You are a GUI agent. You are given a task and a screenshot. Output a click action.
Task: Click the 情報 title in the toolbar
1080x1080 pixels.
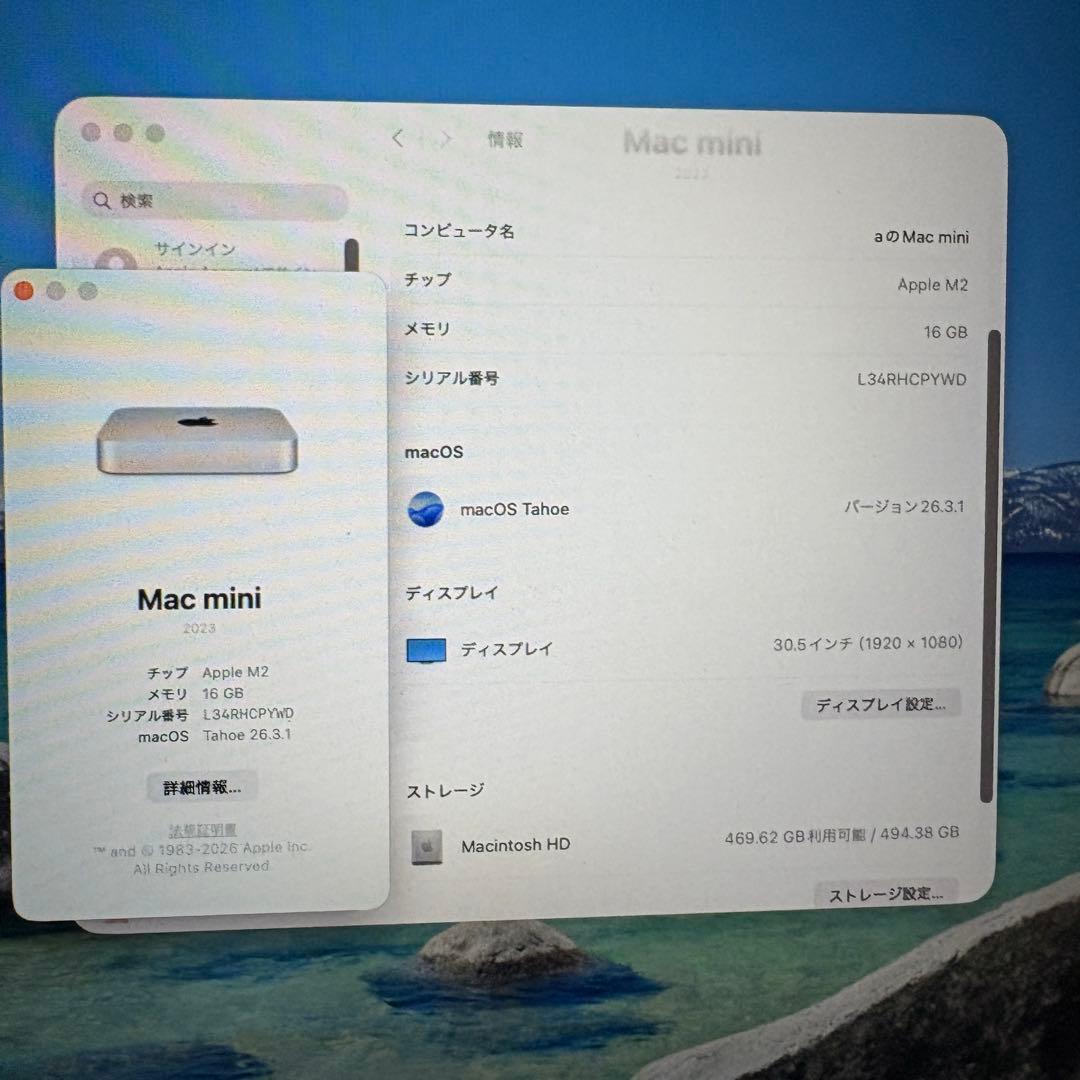tap(506, 140)
